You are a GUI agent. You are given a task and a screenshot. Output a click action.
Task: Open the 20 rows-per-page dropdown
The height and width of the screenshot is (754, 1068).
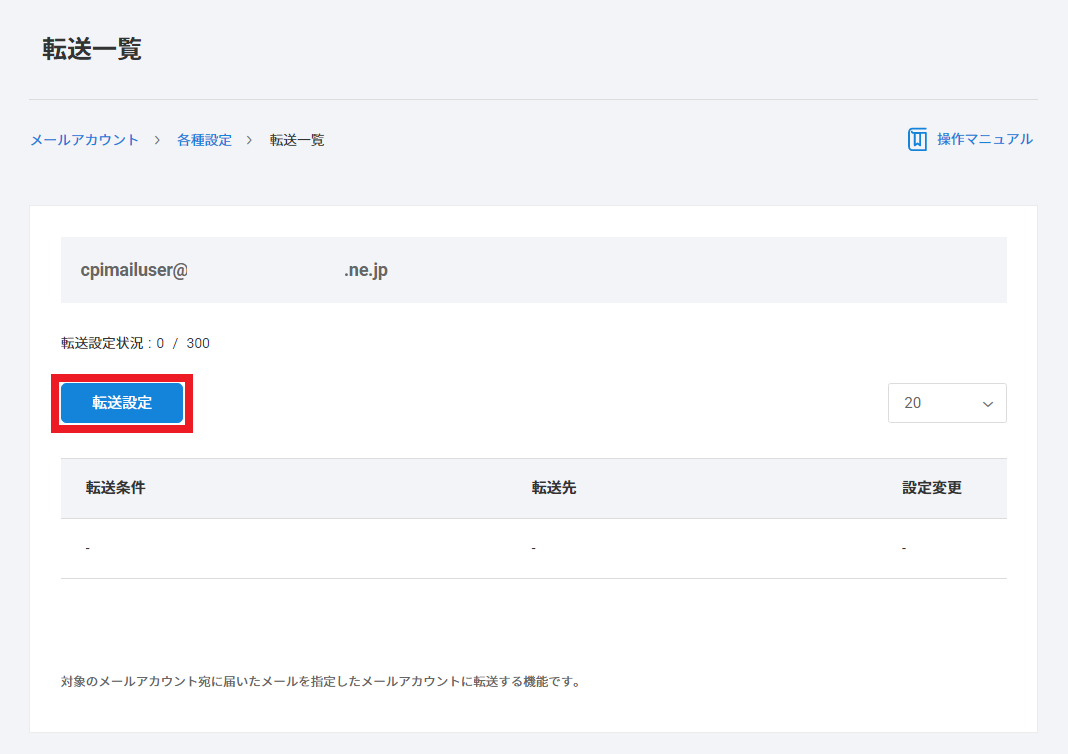pyautogui.click(x=946, y=403)
